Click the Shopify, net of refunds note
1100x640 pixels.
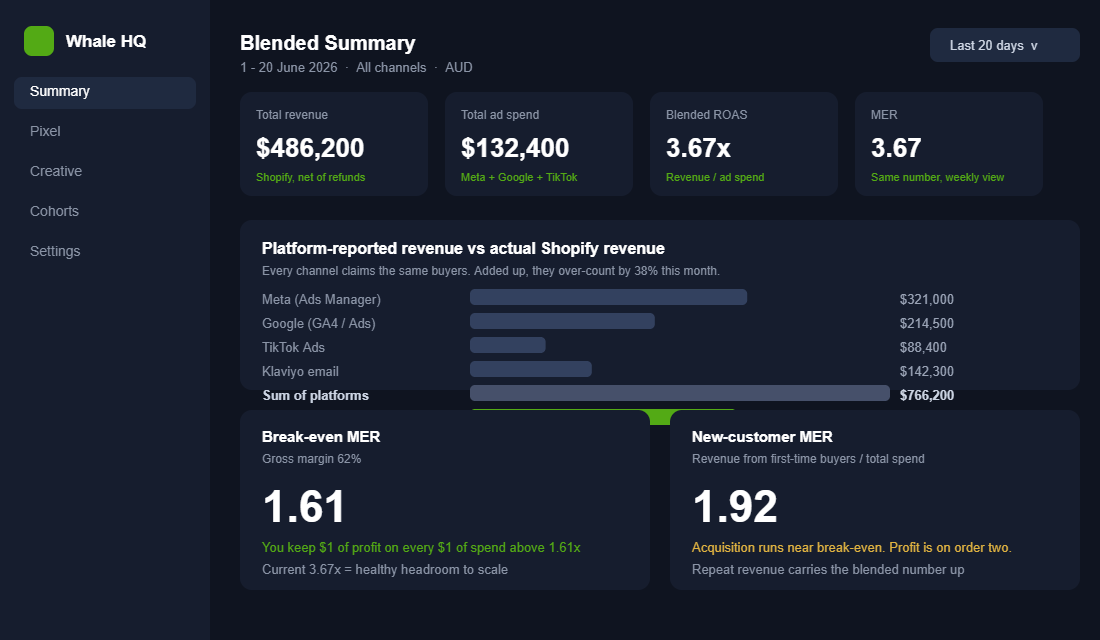310,178
